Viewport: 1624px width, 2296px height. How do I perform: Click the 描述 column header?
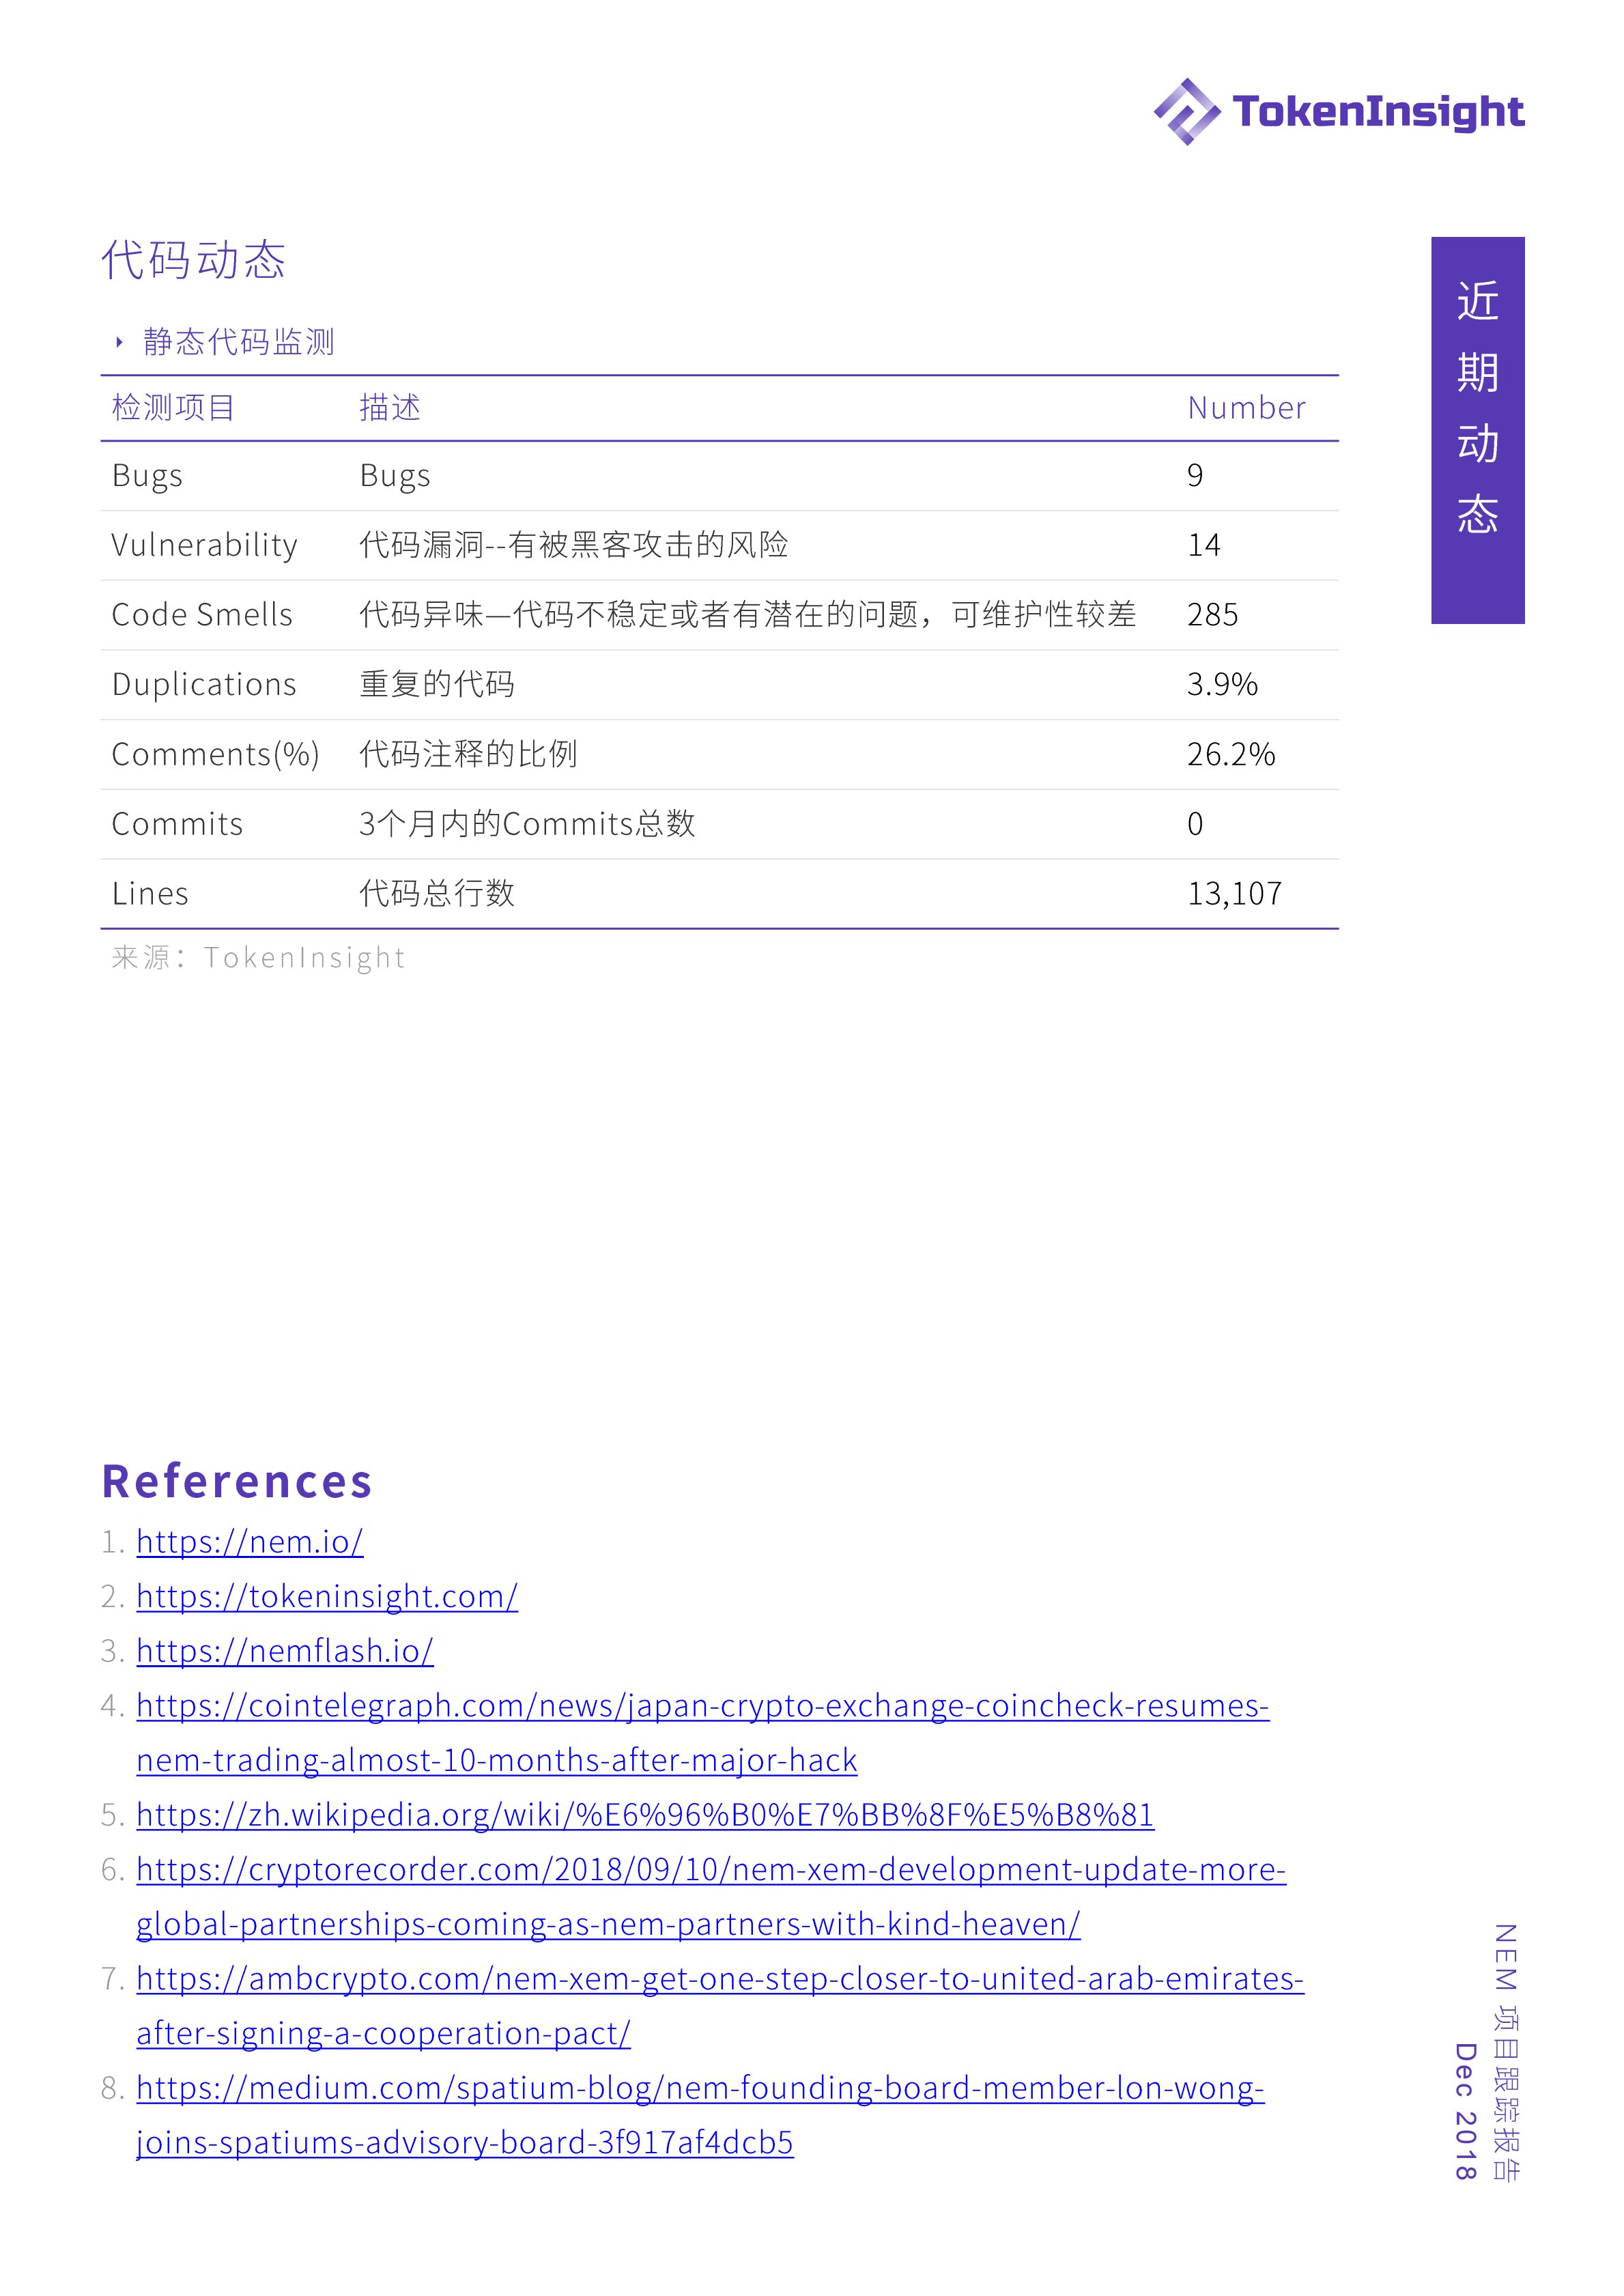coord(390,408)
